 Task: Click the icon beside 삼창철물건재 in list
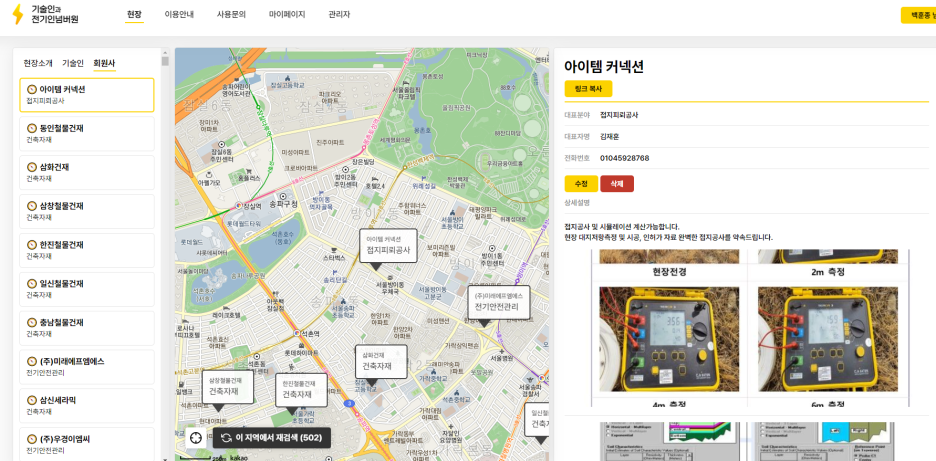click(x=32, y=206)
